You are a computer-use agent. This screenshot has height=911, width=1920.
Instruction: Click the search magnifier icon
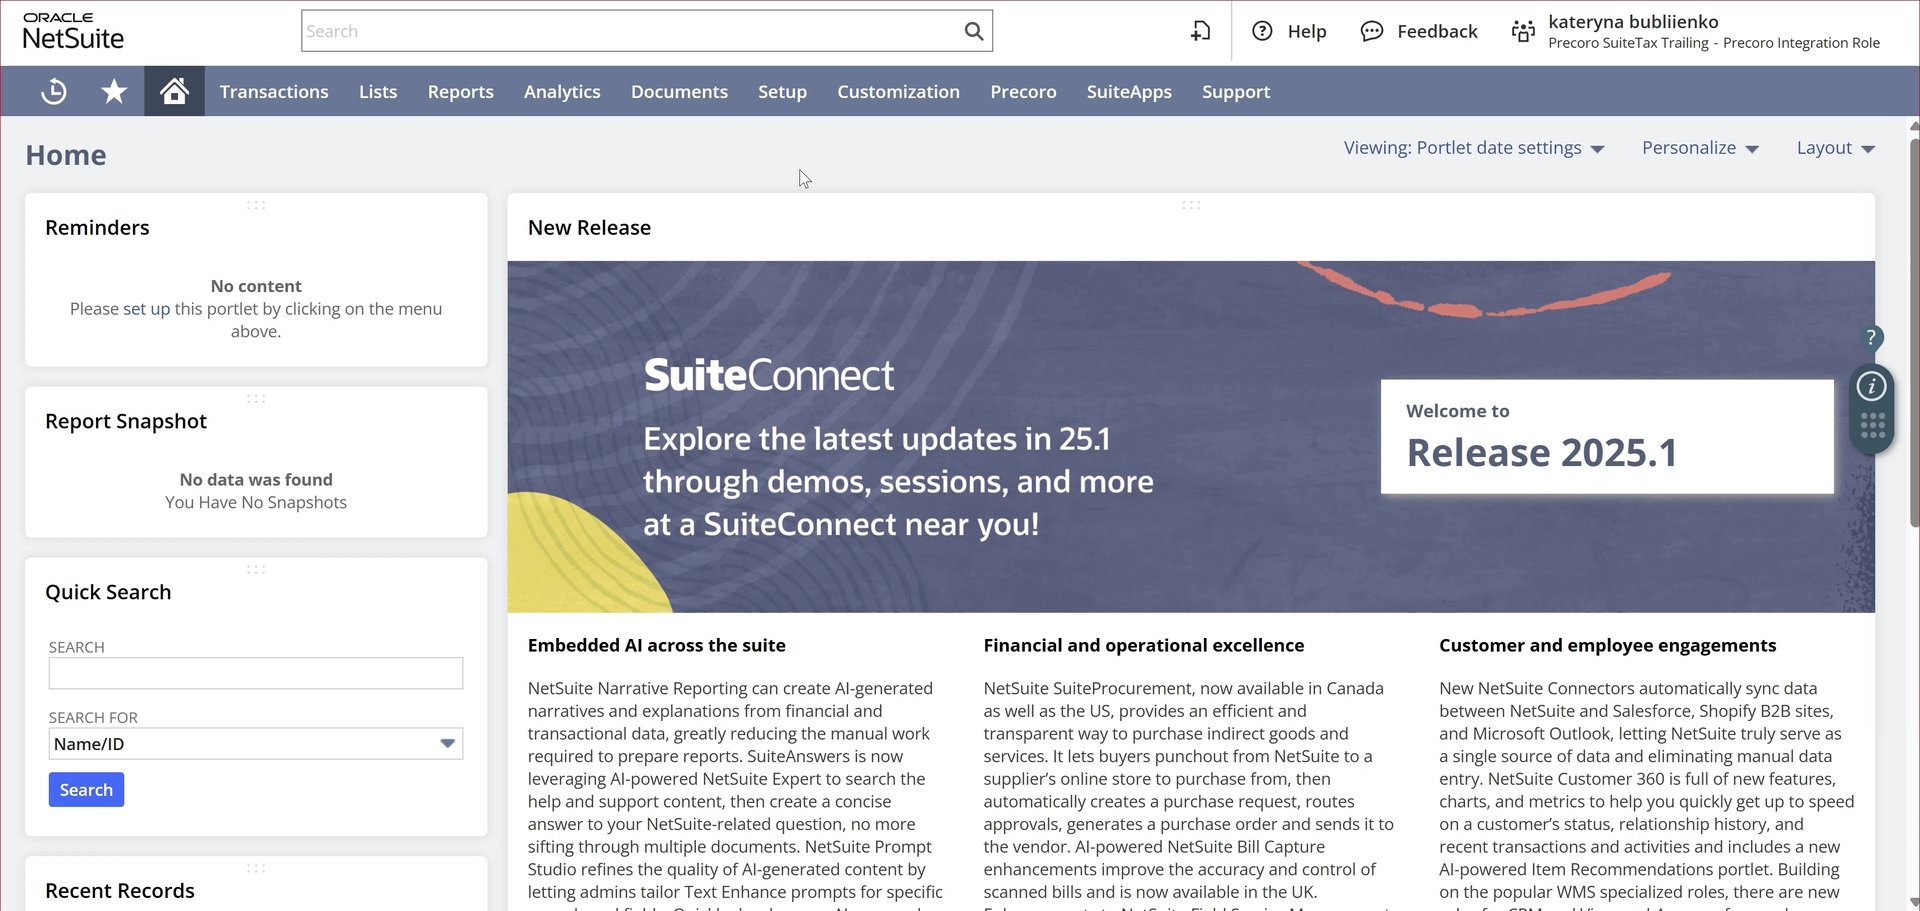tap(973, 31)
